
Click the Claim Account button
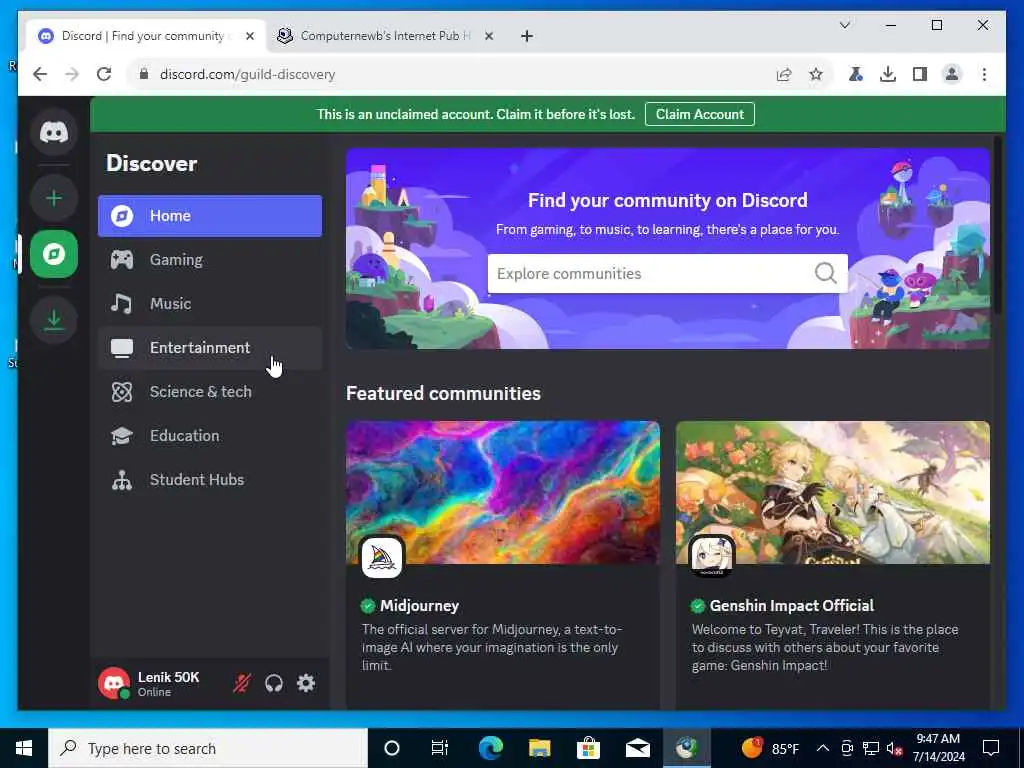699,114
